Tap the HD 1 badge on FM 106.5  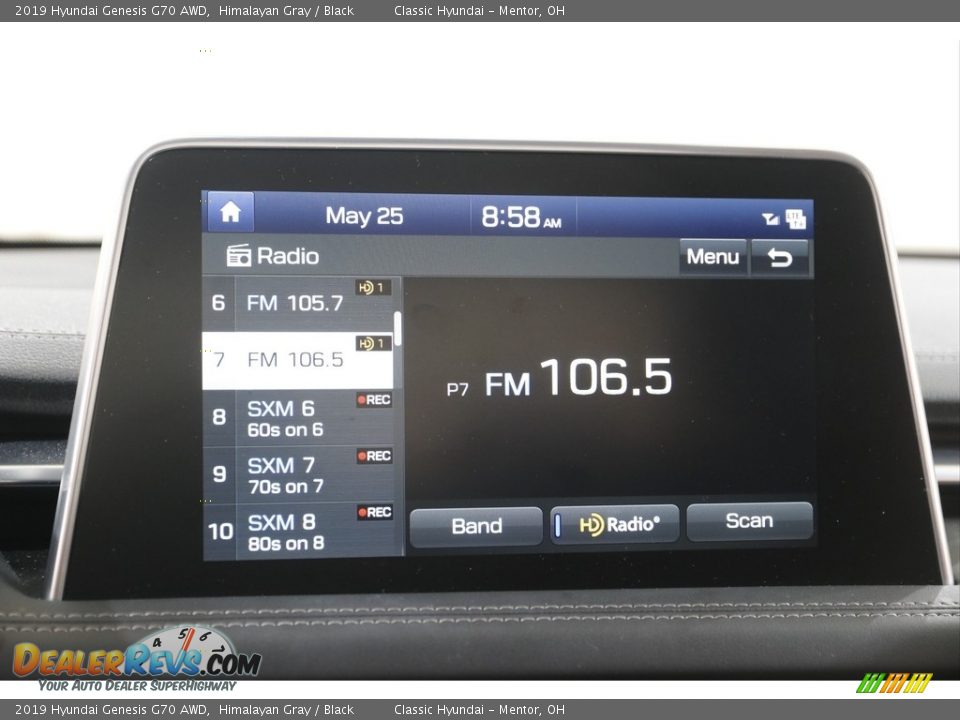tap(373, 344)
